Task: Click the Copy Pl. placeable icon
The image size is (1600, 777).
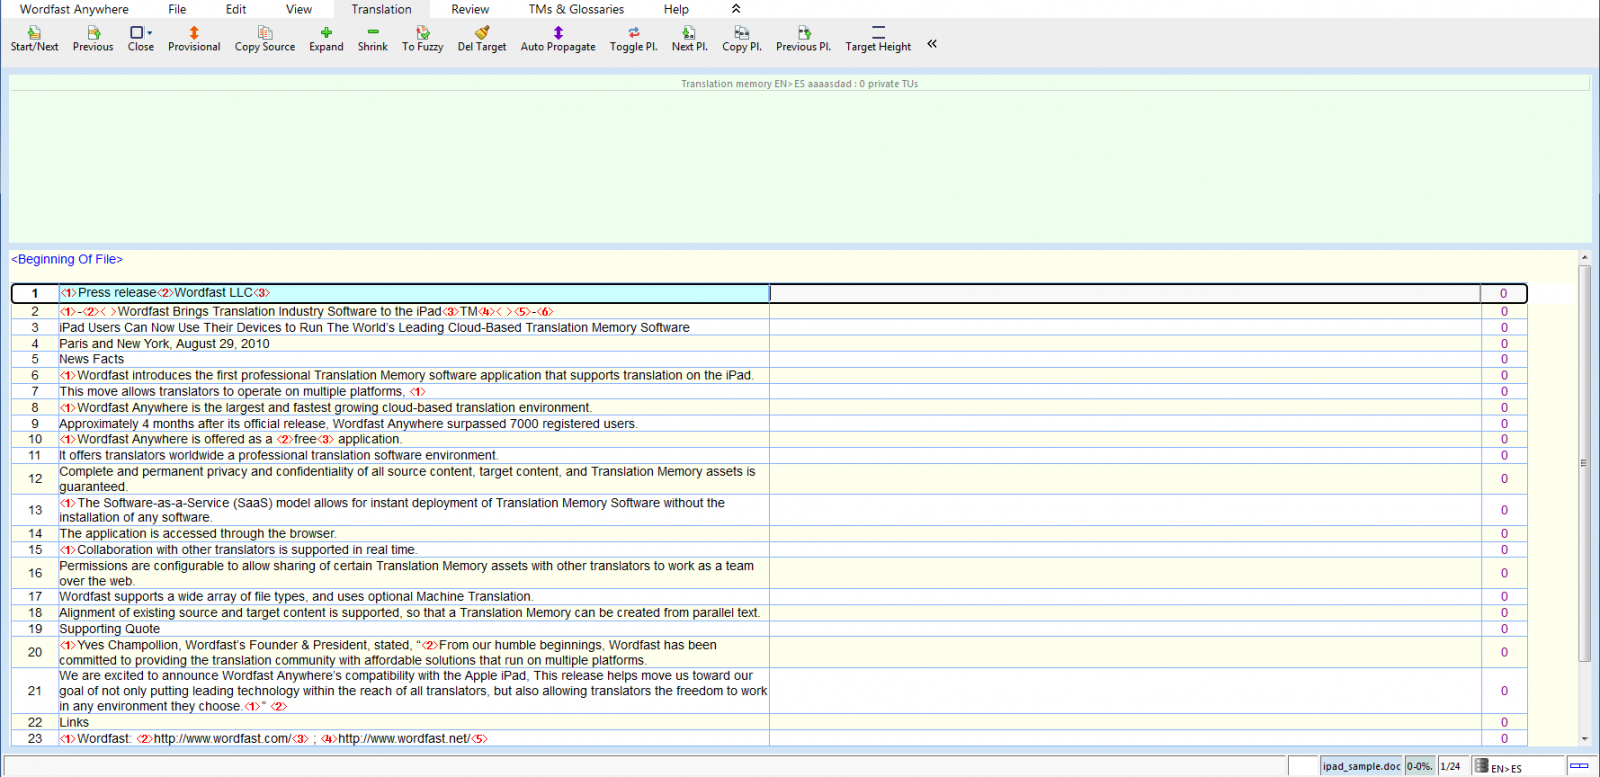Action: [x=741, y=33]
